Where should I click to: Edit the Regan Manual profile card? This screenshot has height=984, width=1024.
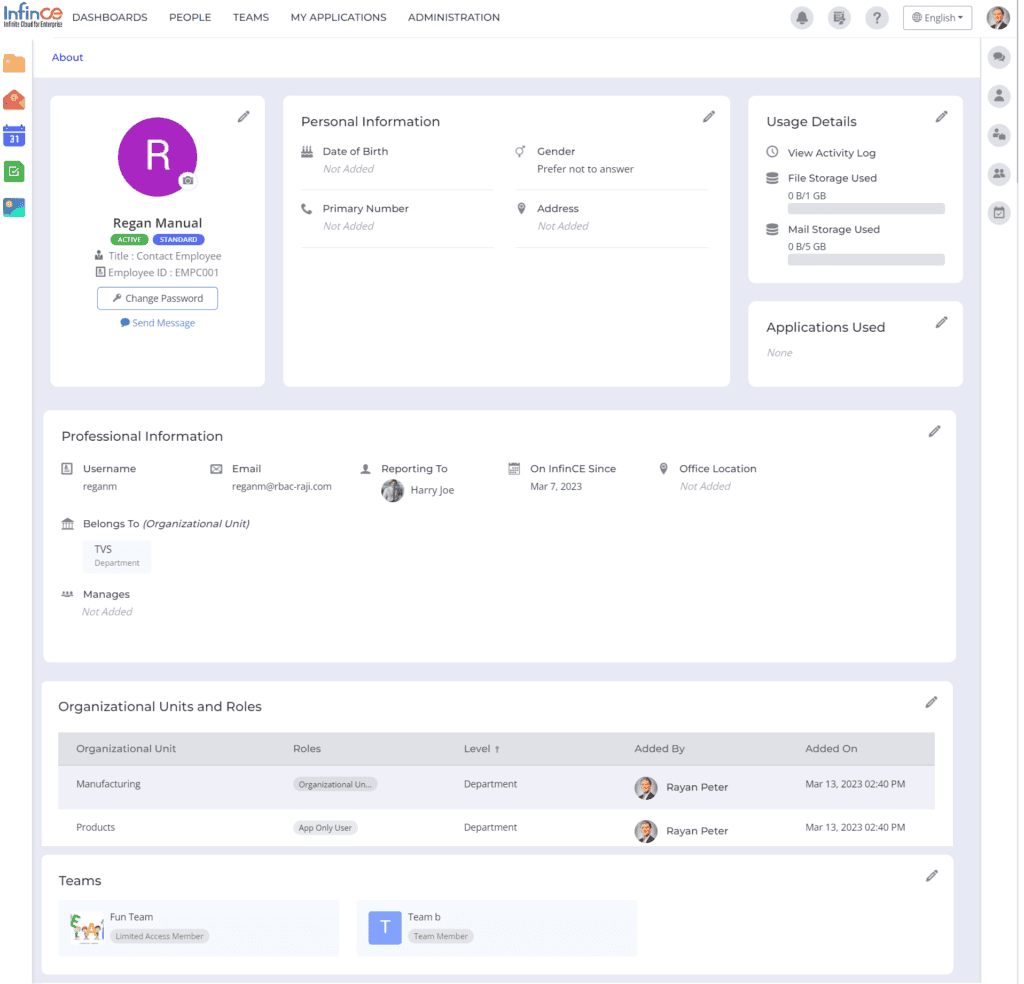[x=244, y=117]
